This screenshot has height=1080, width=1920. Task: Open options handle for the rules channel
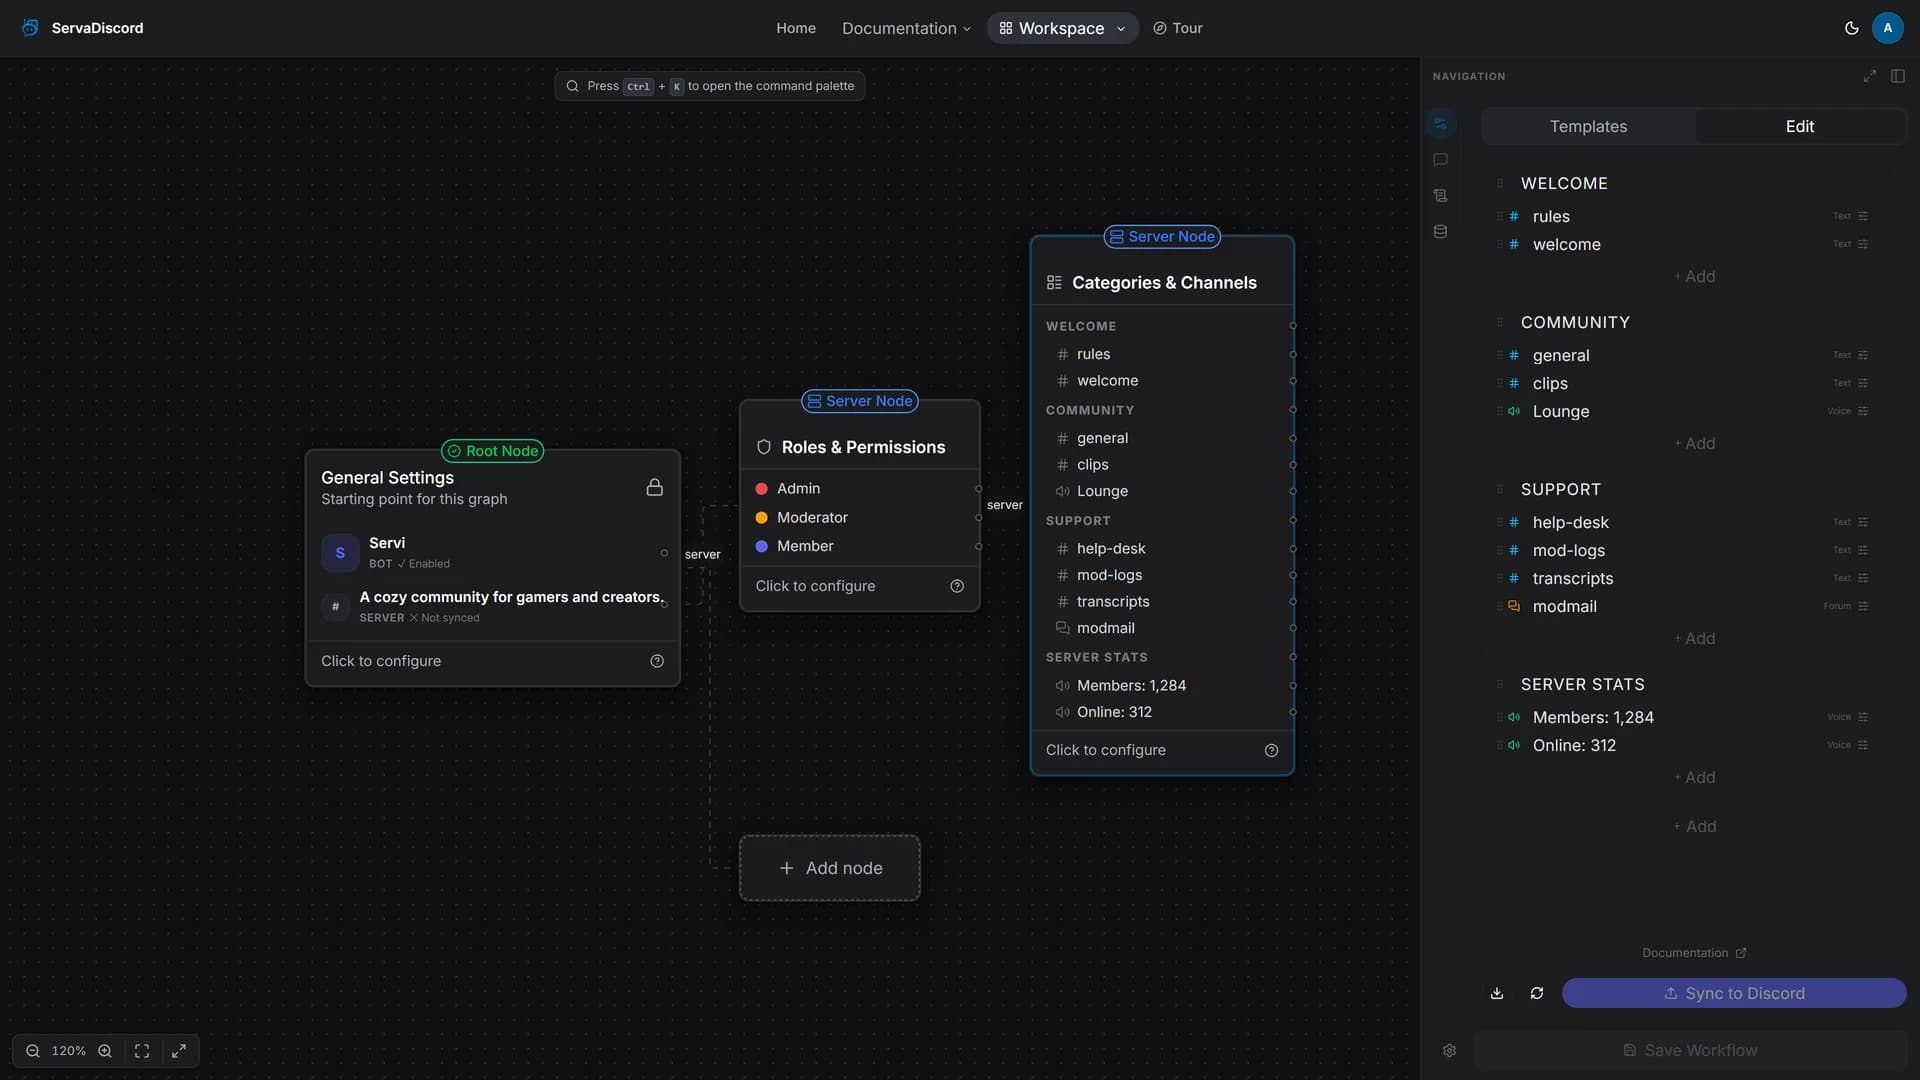pos(1863,216)
